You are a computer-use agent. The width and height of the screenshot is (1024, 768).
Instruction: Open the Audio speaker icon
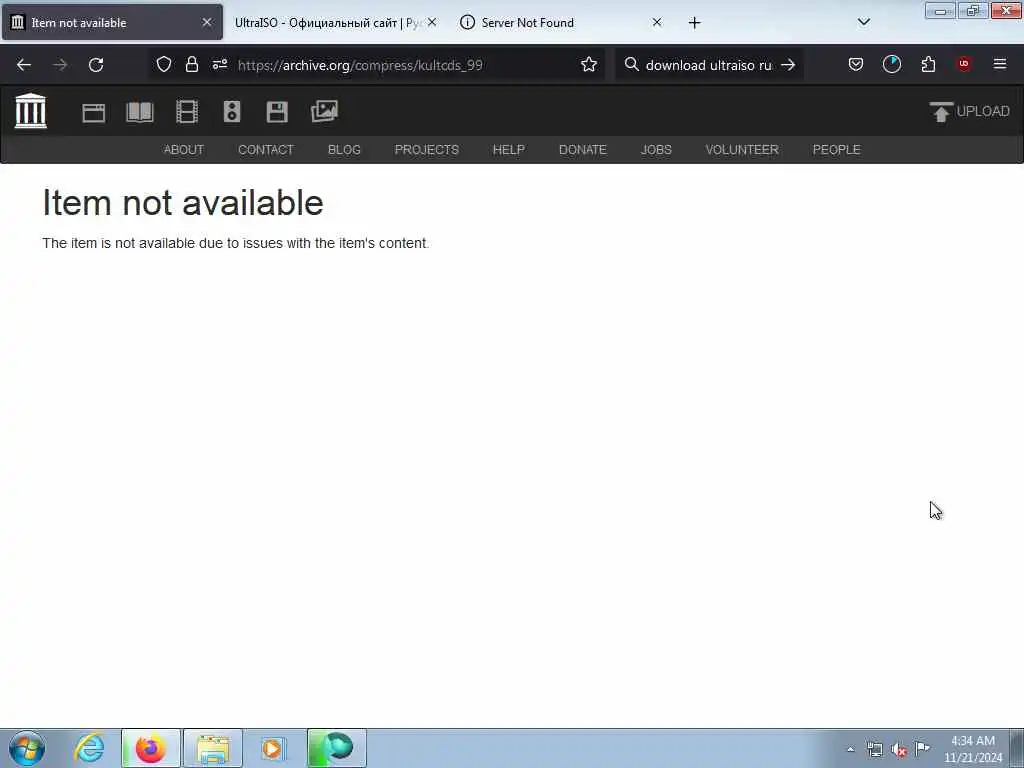232,112
